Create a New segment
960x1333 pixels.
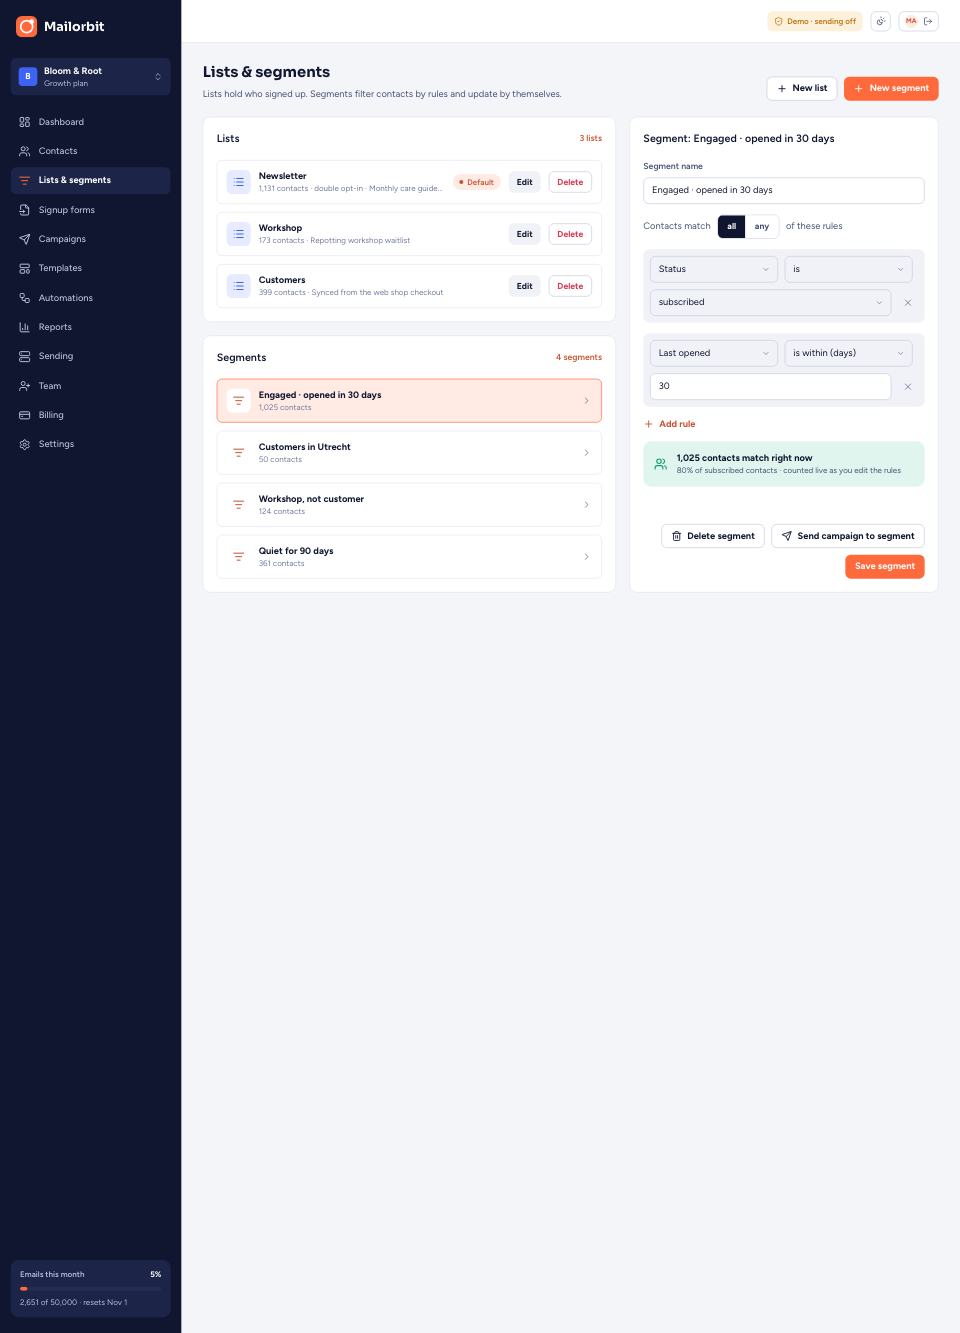point(891,88)
